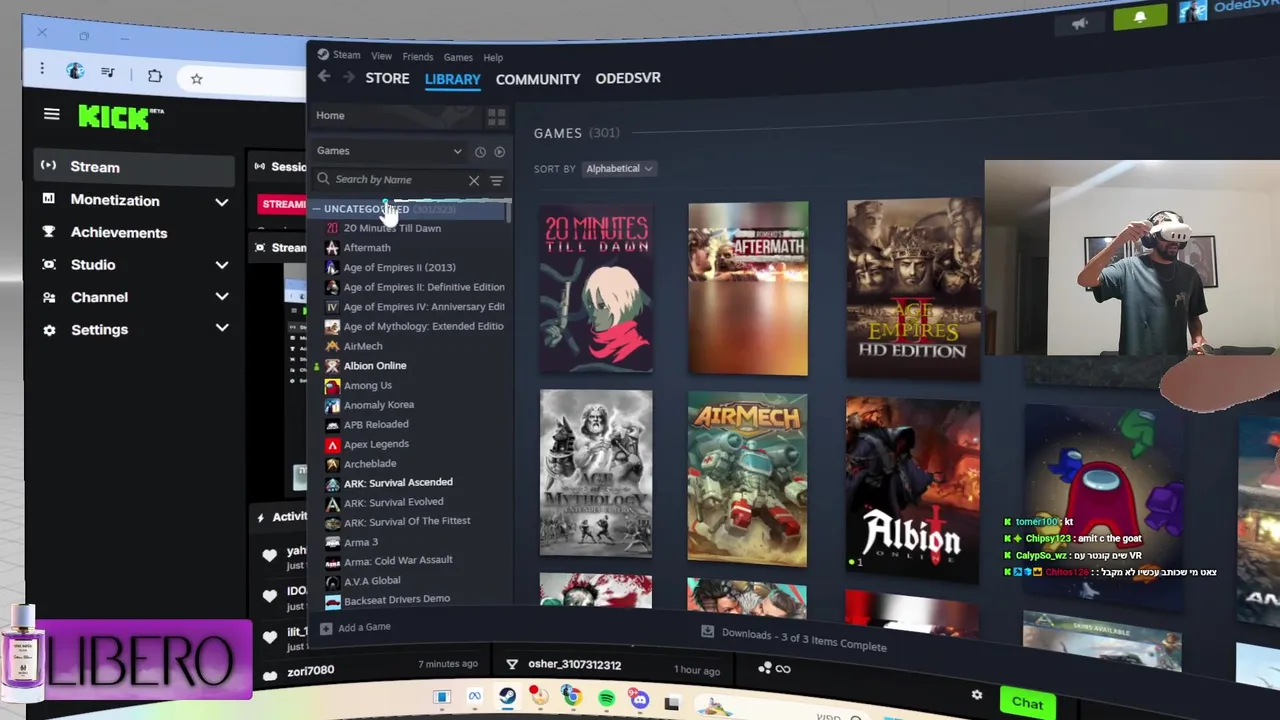Go to the COMMUNITY tab
Image resolution: width=1280 pixels, height=720 pixels.
click(538, 79)
